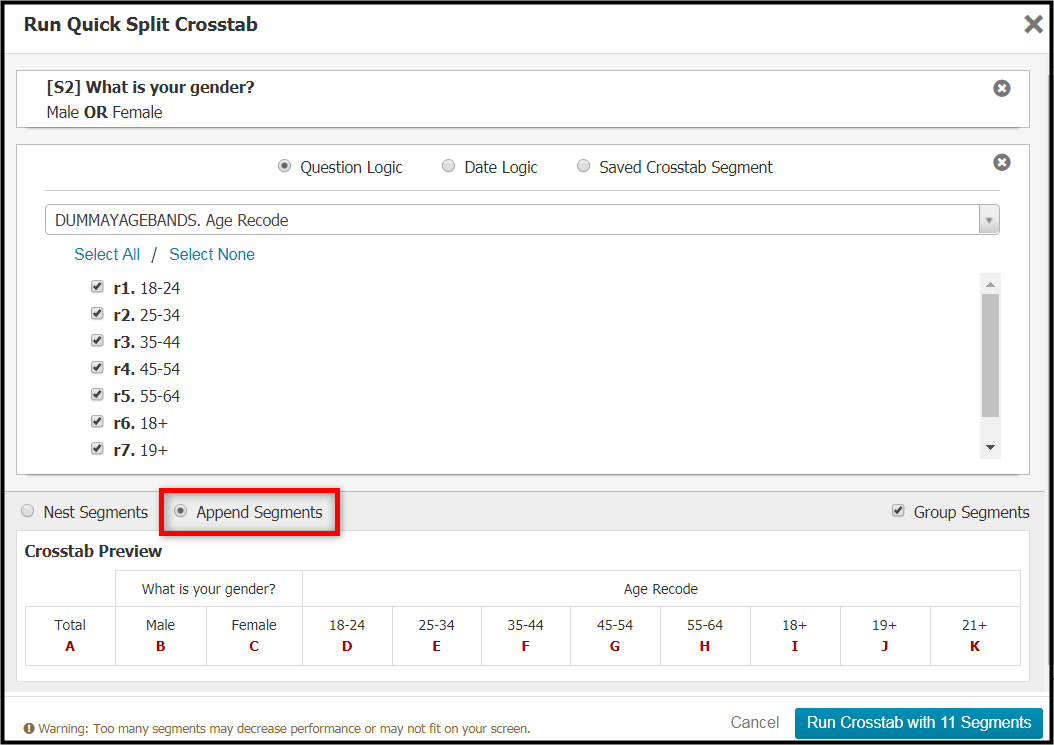
Task: Click the 19+ J preview column
Action: [x=885, y=635]
